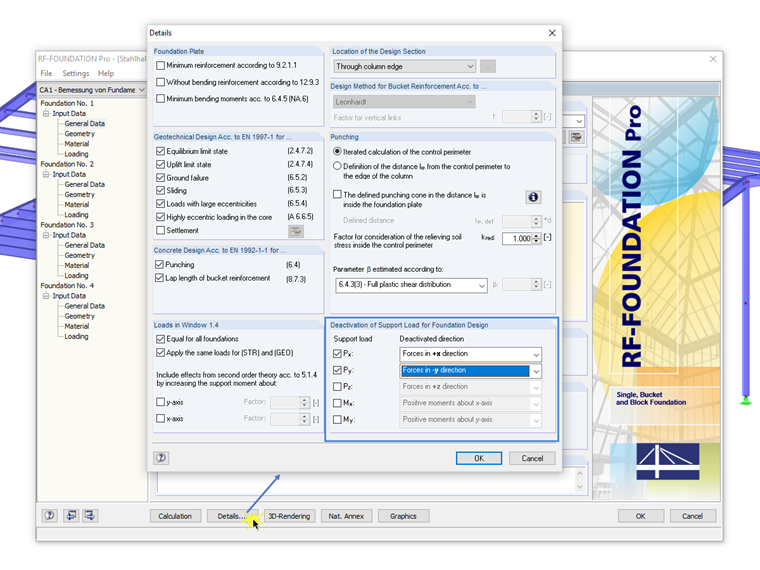The width and height of the screenshot is (760, 570).
Task: Open the Through column edge dropdown
Action: coord(405,66)
